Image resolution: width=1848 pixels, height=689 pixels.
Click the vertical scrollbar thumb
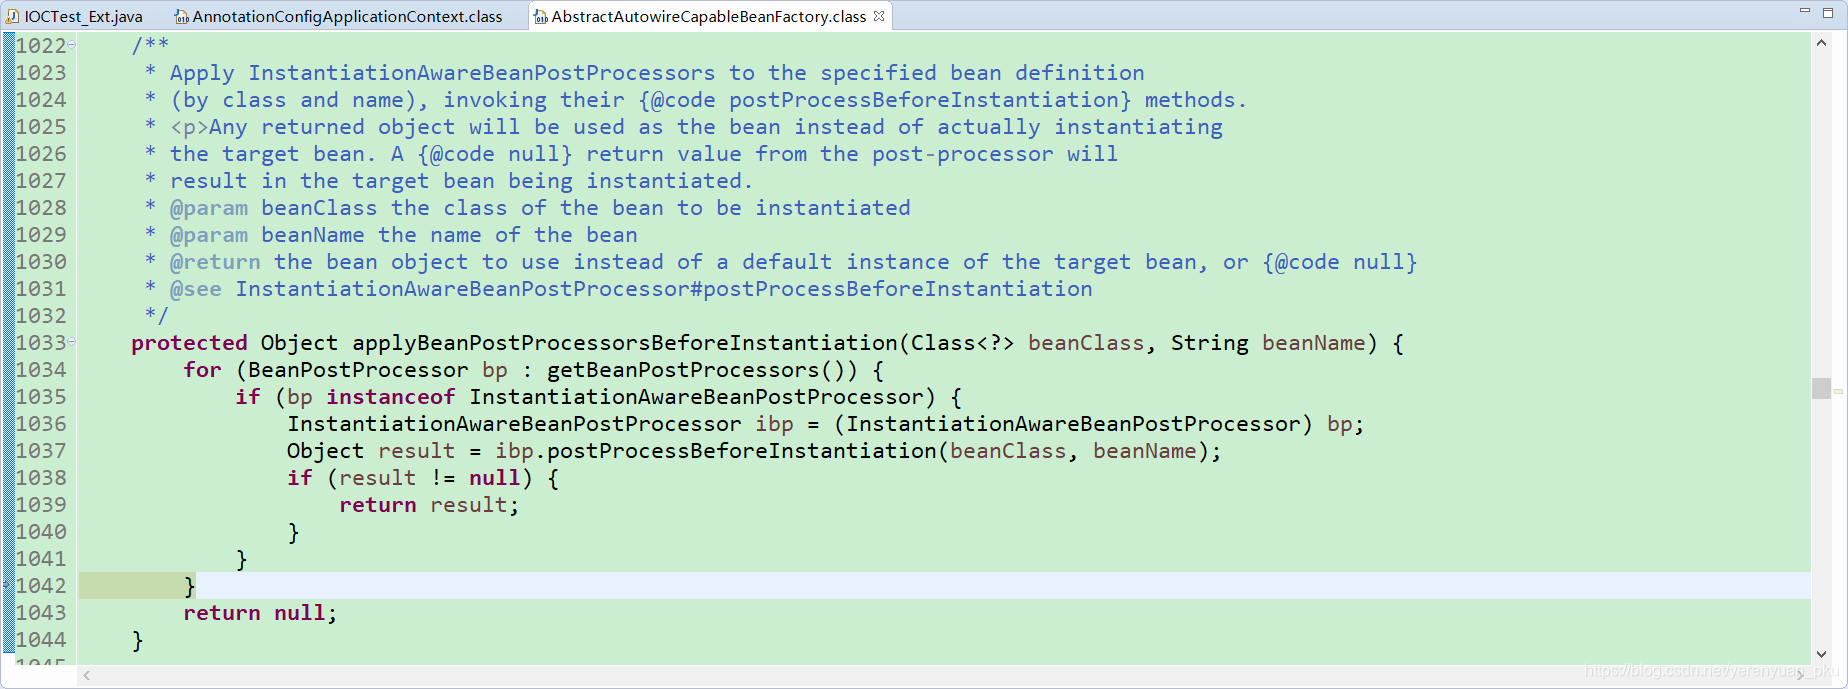(x=1821, y=388)
